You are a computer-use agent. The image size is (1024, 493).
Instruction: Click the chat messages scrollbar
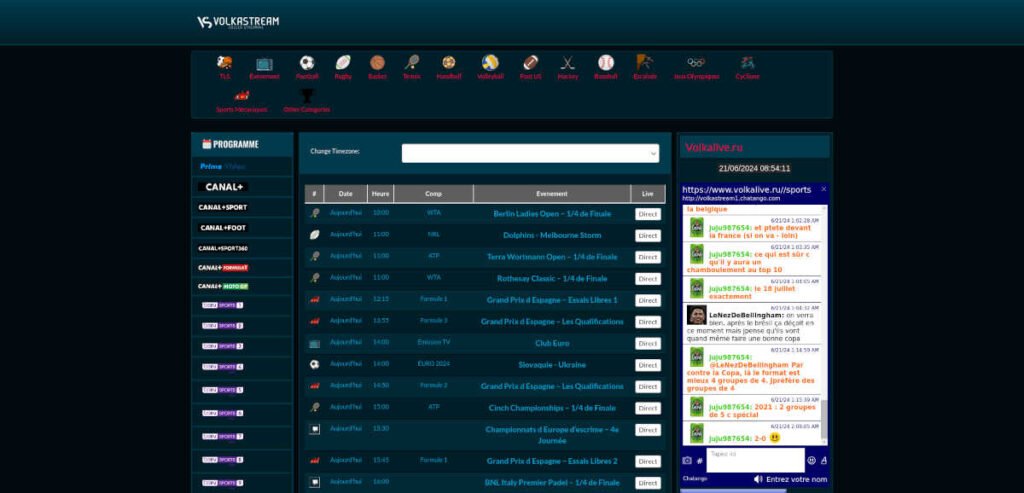click(824, 320)
